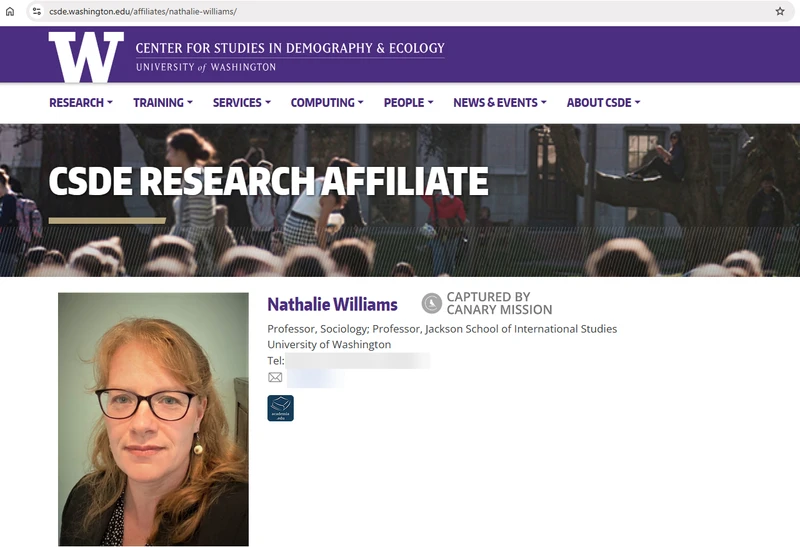Open the academia.edu profile icon
Image resolution: width=800 pixels, height=547 pixels.
click(x=281, y=408)
